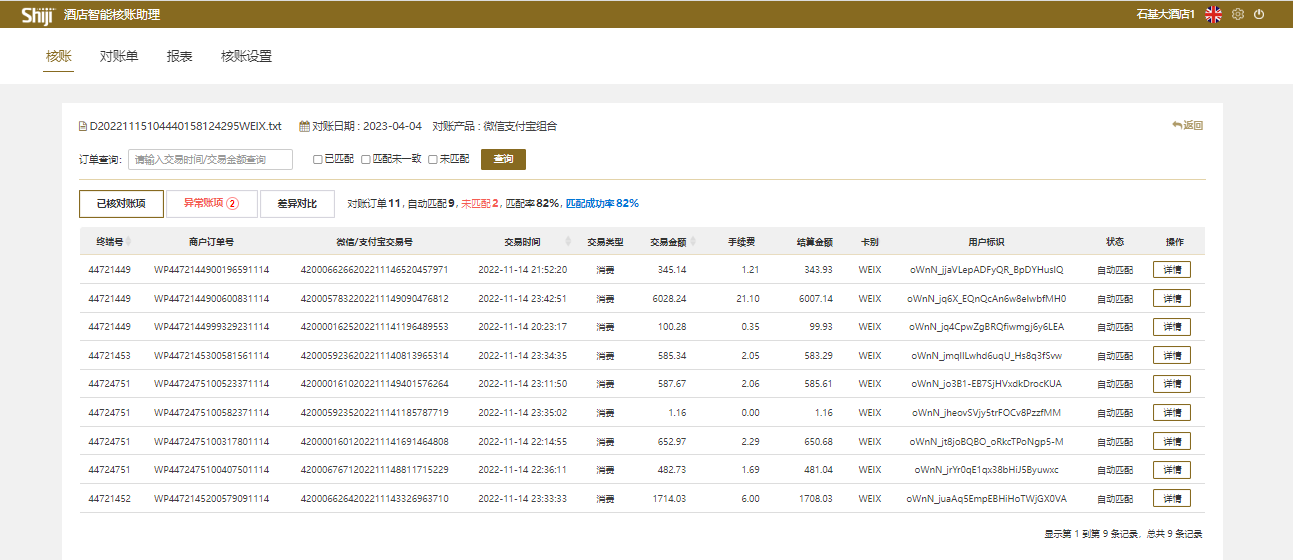Click the calendar icon beside 对账日期
Screen dimensions: 1293x560
coord(304,126)
